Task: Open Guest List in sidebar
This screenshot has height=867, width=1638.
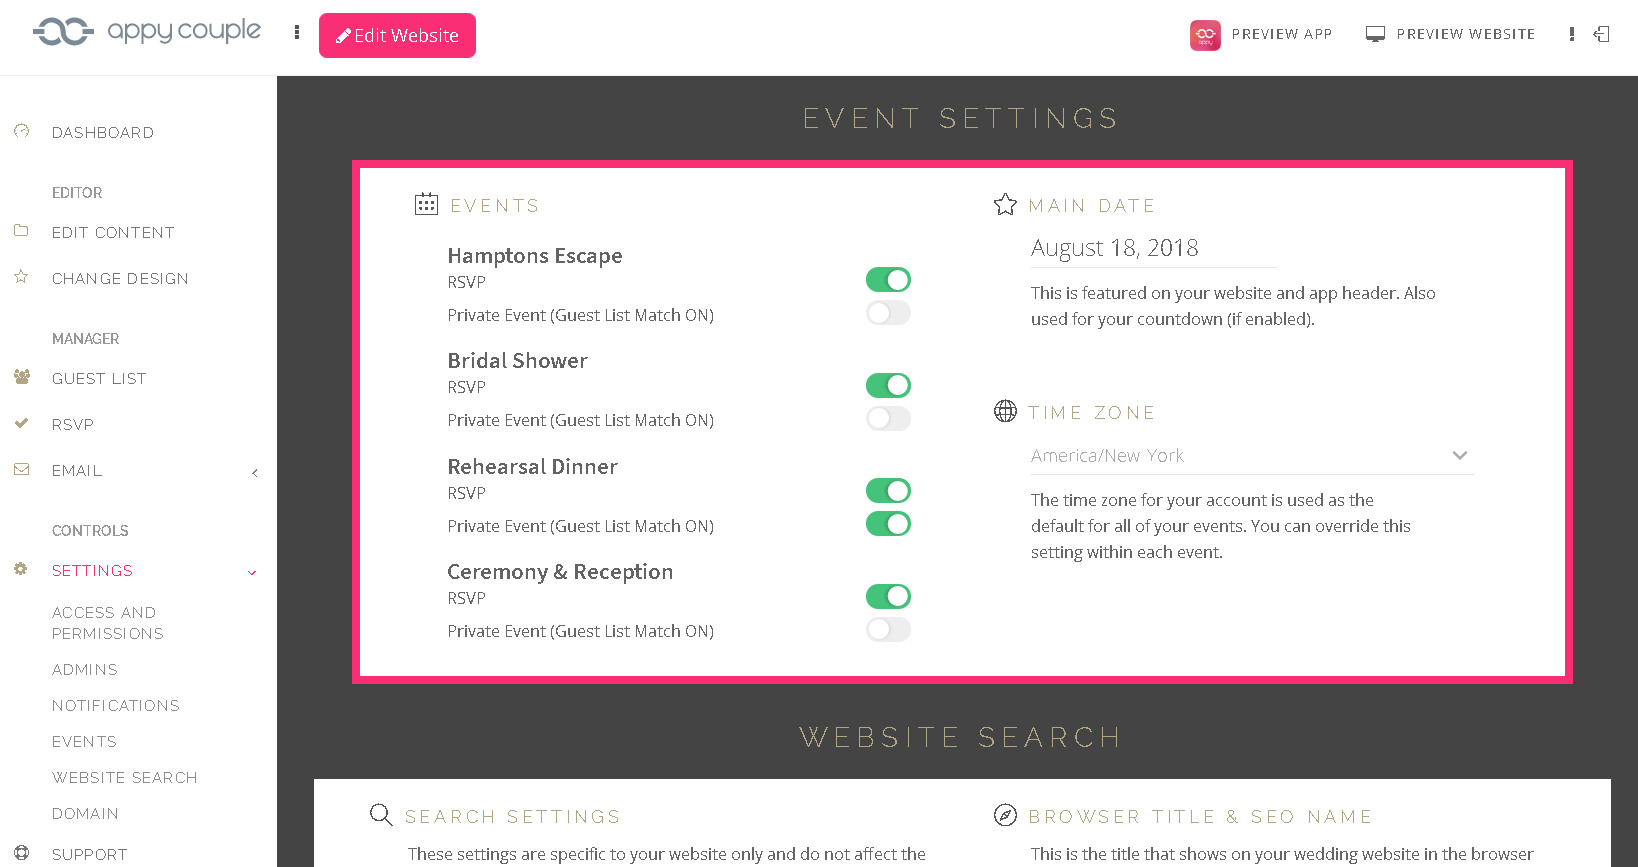Action: click(x=99, y=379)
